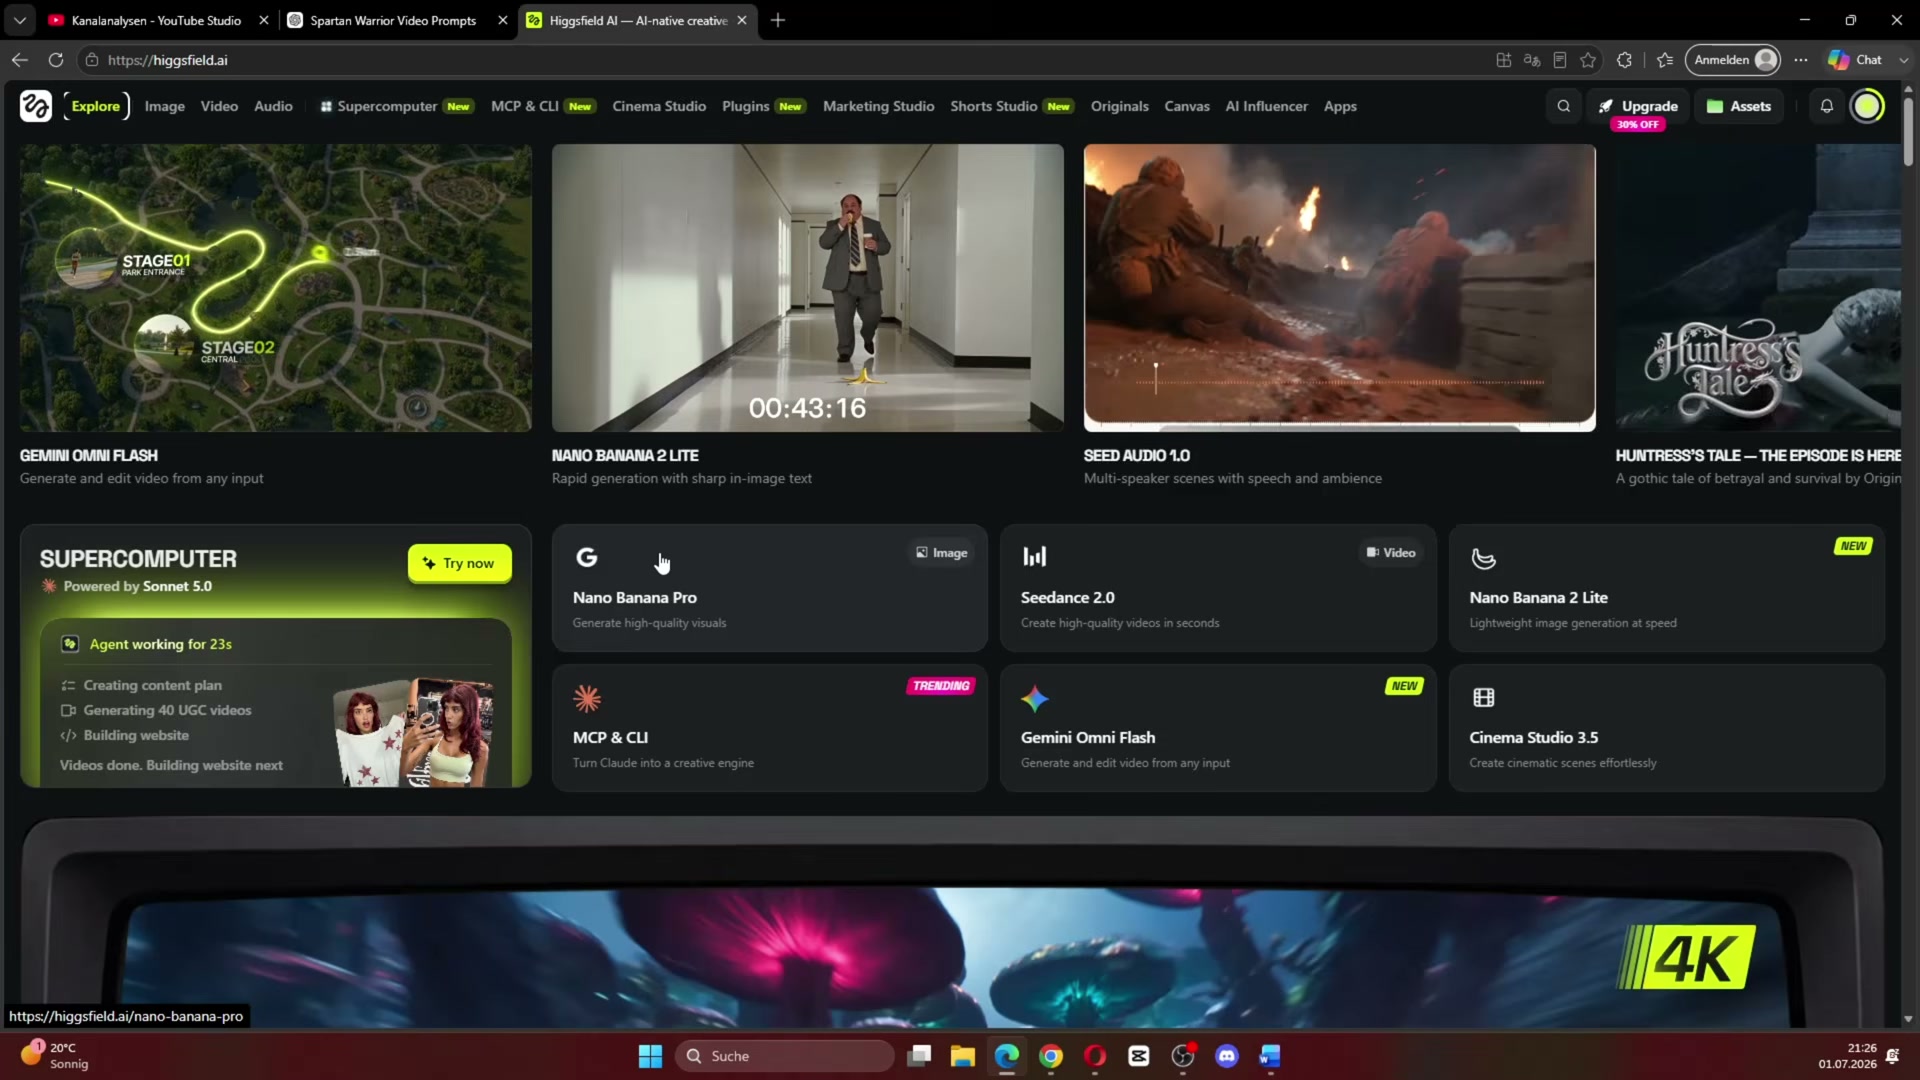Viewport: 1920px width, 1080px height.
Task: Open Google Chrome from the taskbar
Action: point(1051,1056)
